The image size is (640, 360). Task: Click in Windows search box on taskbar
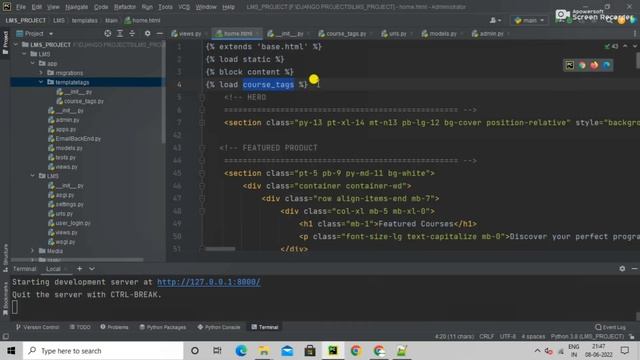pos(103,351)
